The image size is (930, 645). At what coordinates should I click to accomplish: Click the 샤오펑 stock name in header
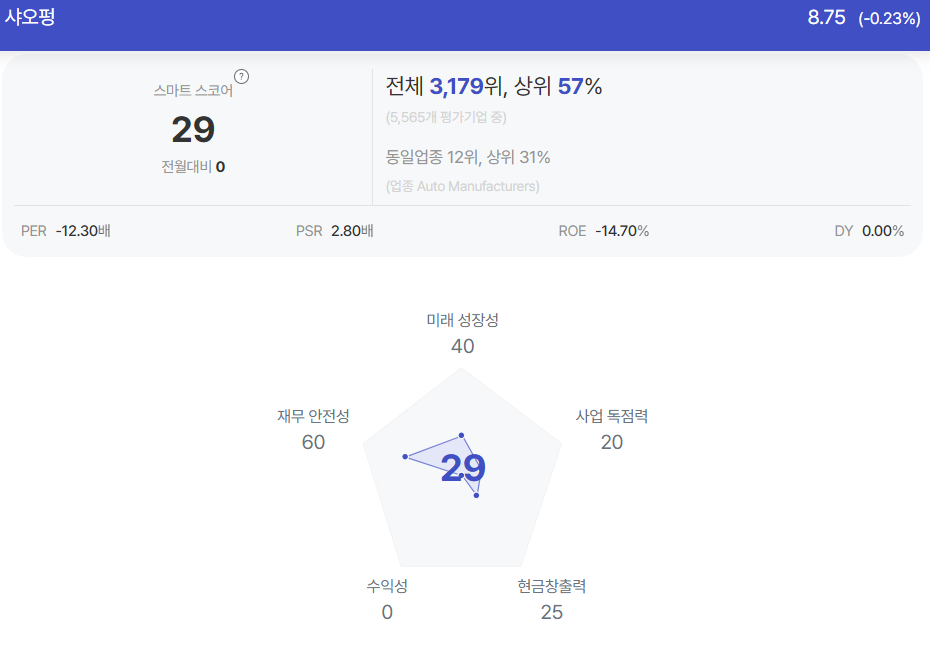pyautogui.click(x=30, y=17)
